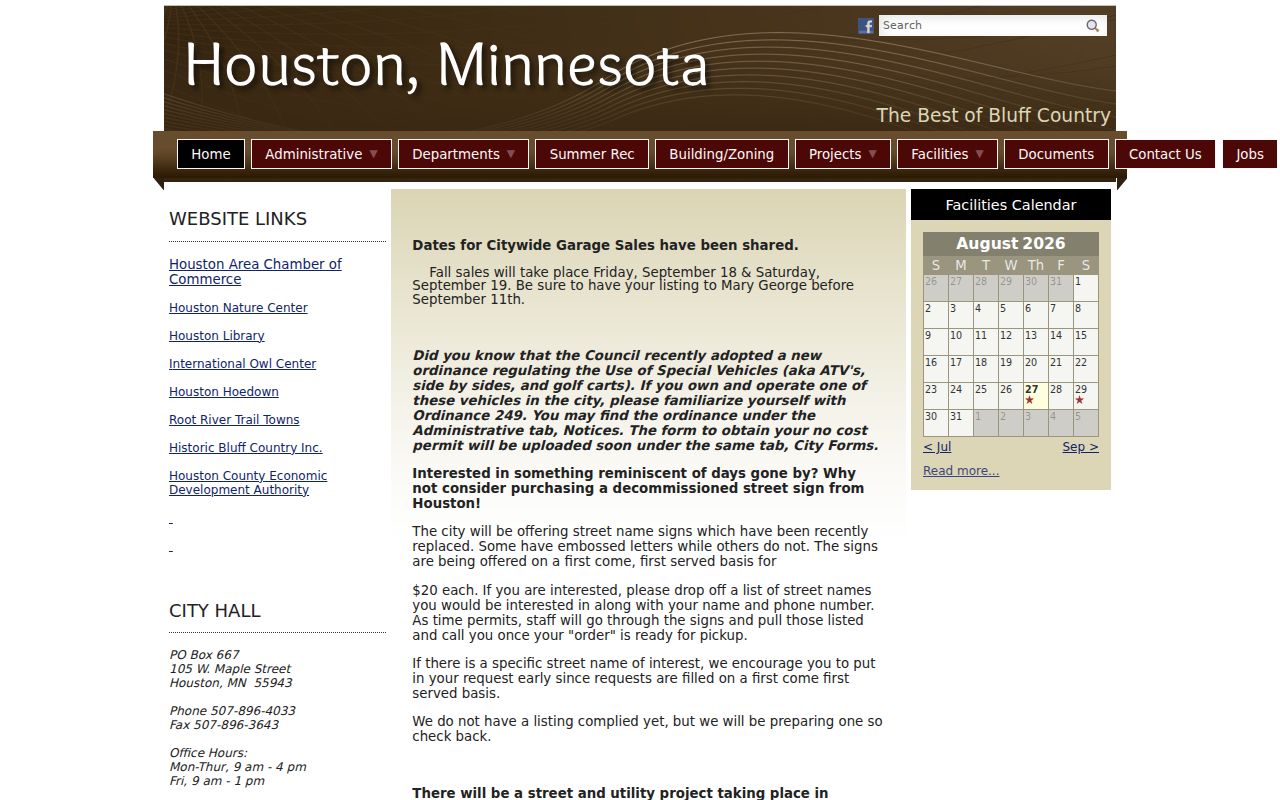Go to next month Sep in calendar

[1080, 447]
